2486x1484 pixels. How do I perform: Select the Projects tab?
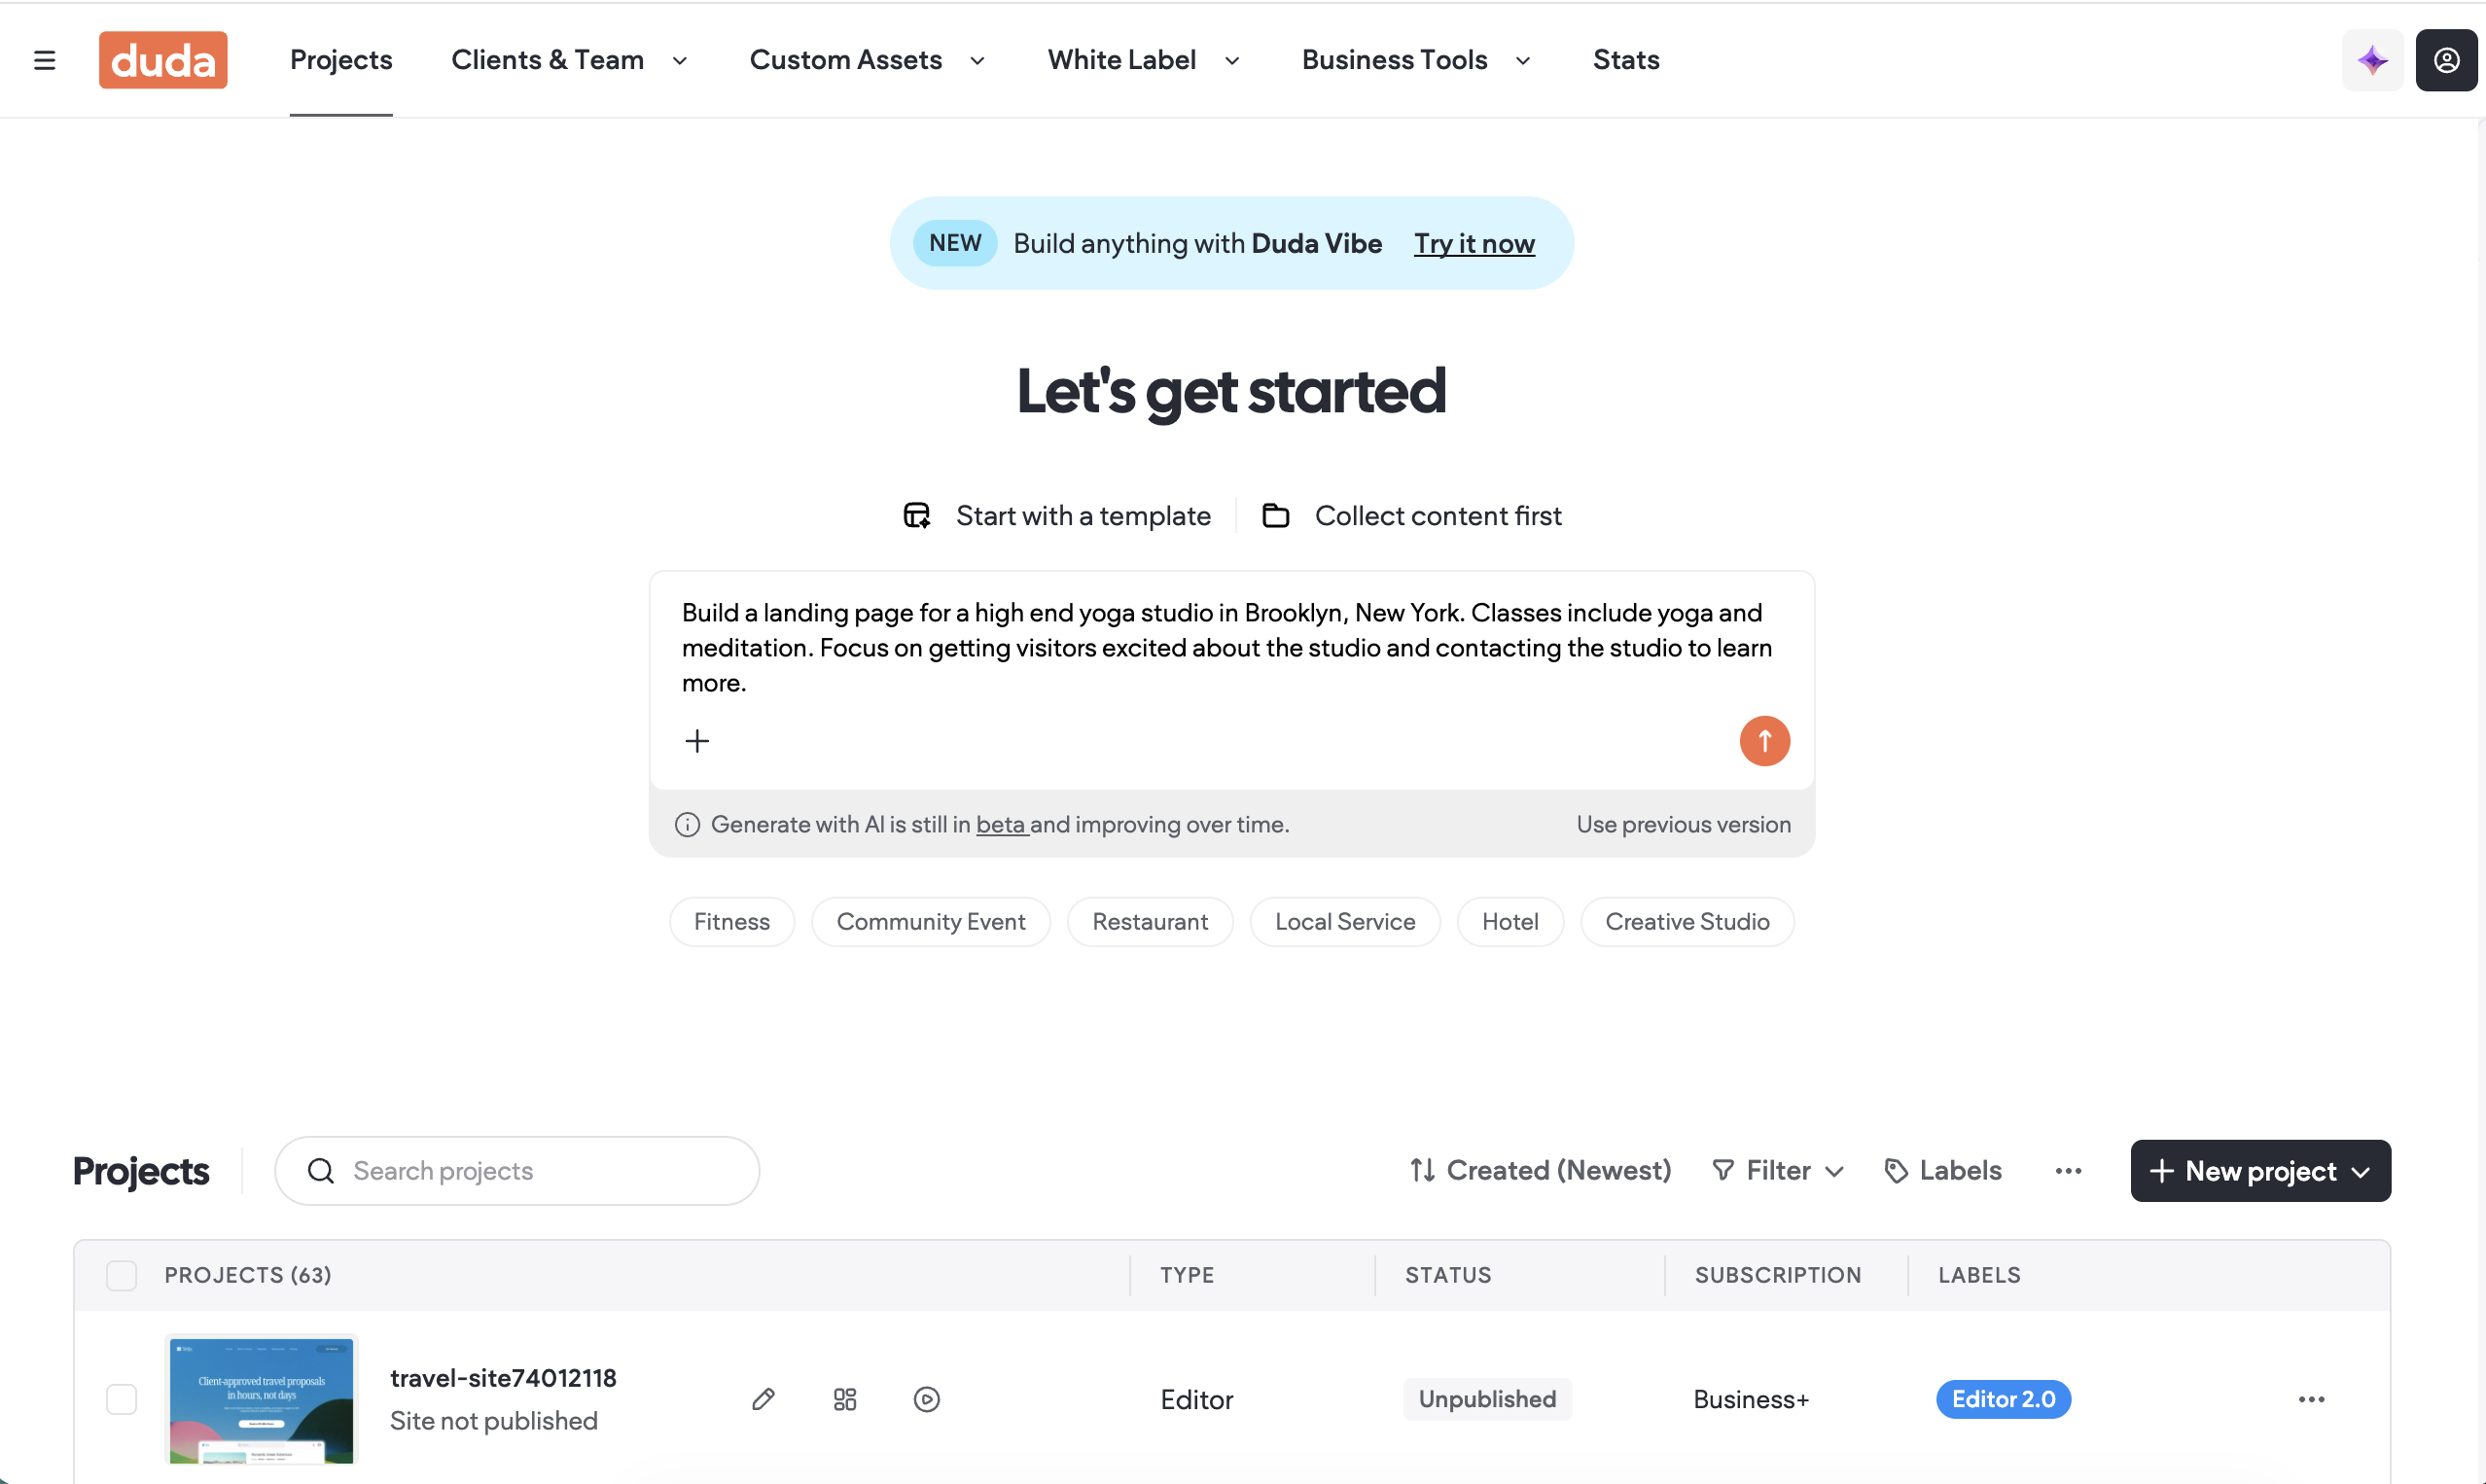pyautogui.click(x=341, y=60)
